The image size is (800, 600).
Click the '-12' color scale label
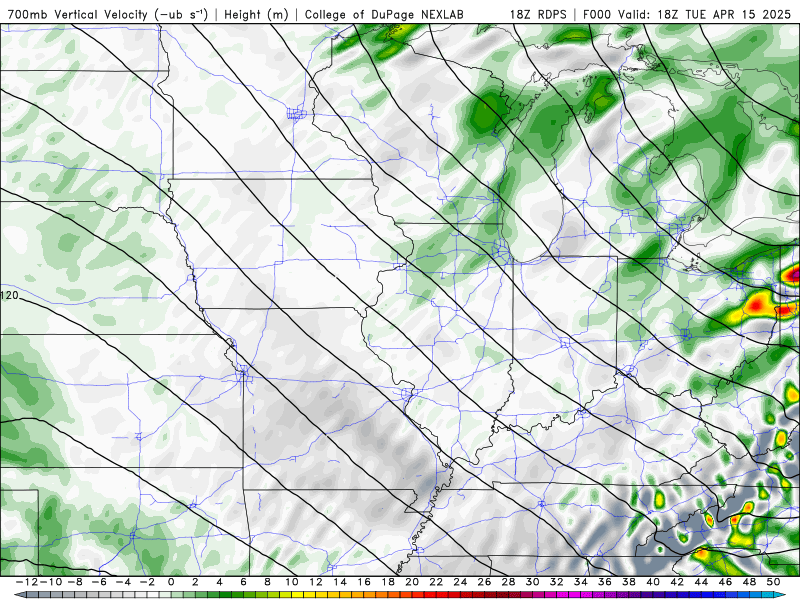click(x=27, y=582)
